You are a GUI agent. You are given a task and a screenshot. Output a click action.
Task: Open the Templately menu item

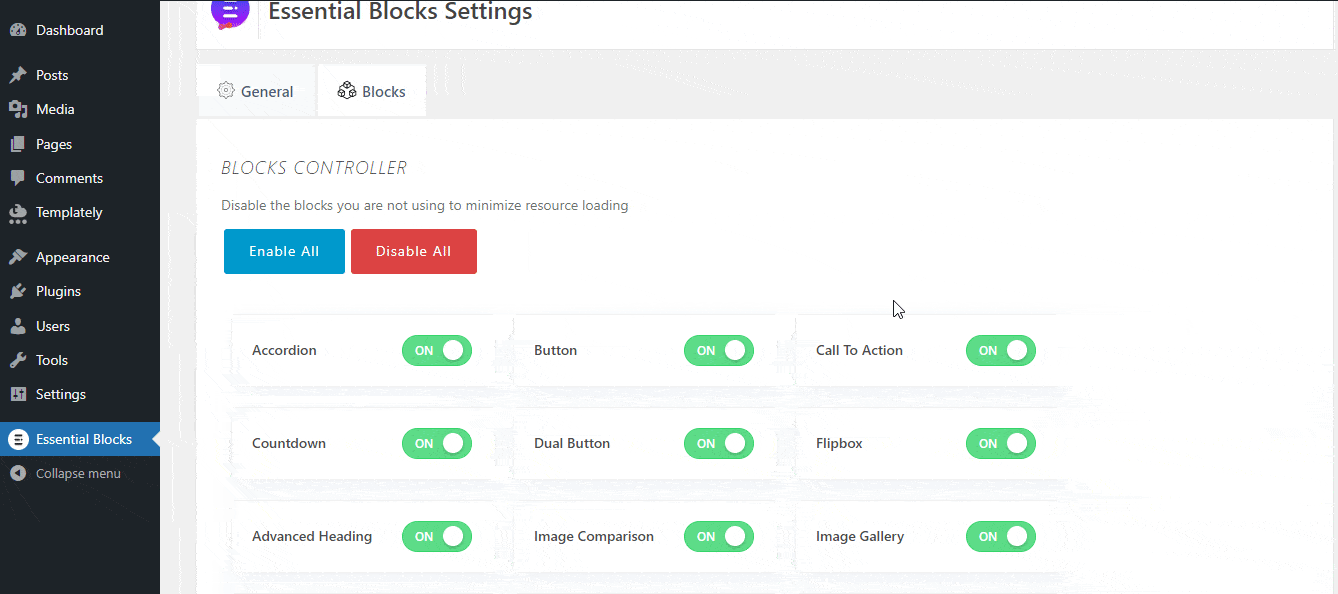80,212
